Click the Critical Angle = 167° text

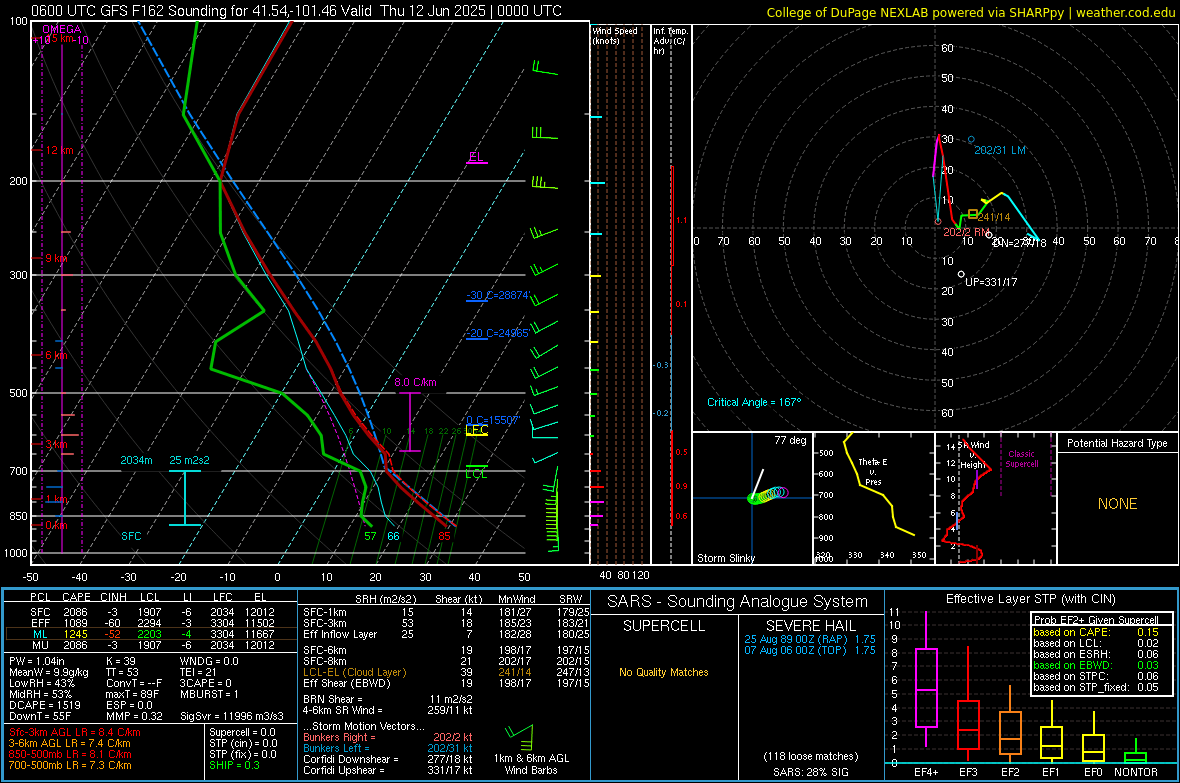pos(754,402)
